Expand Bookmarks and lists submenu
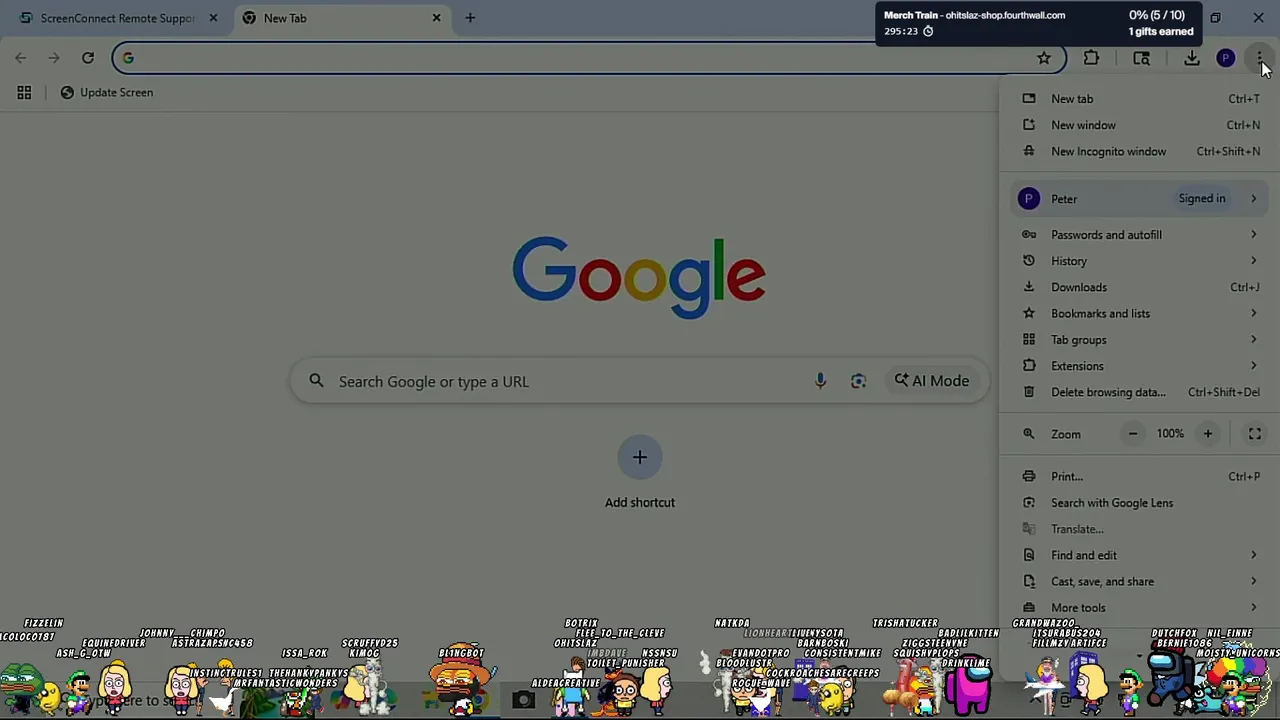Viewport: 1280px width, 720px height. tap(1139, 313)
